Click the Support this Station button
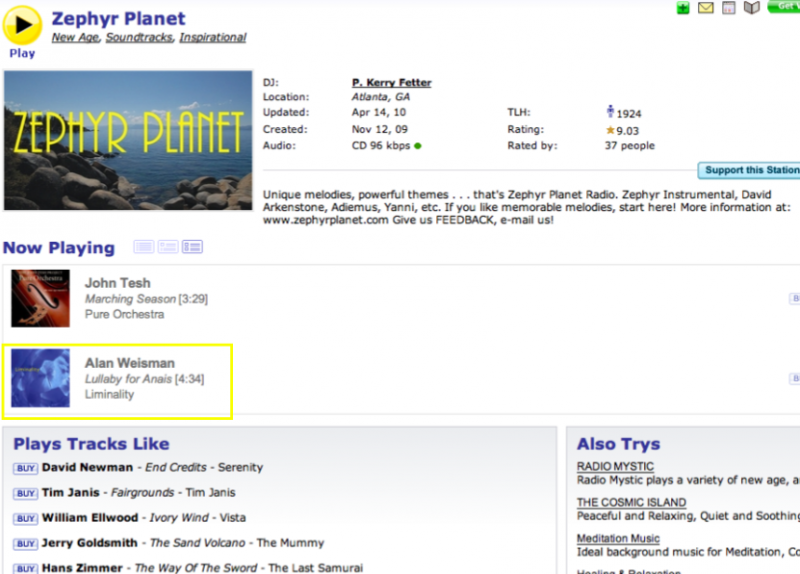Screen dimensions: 800x574 750,171
